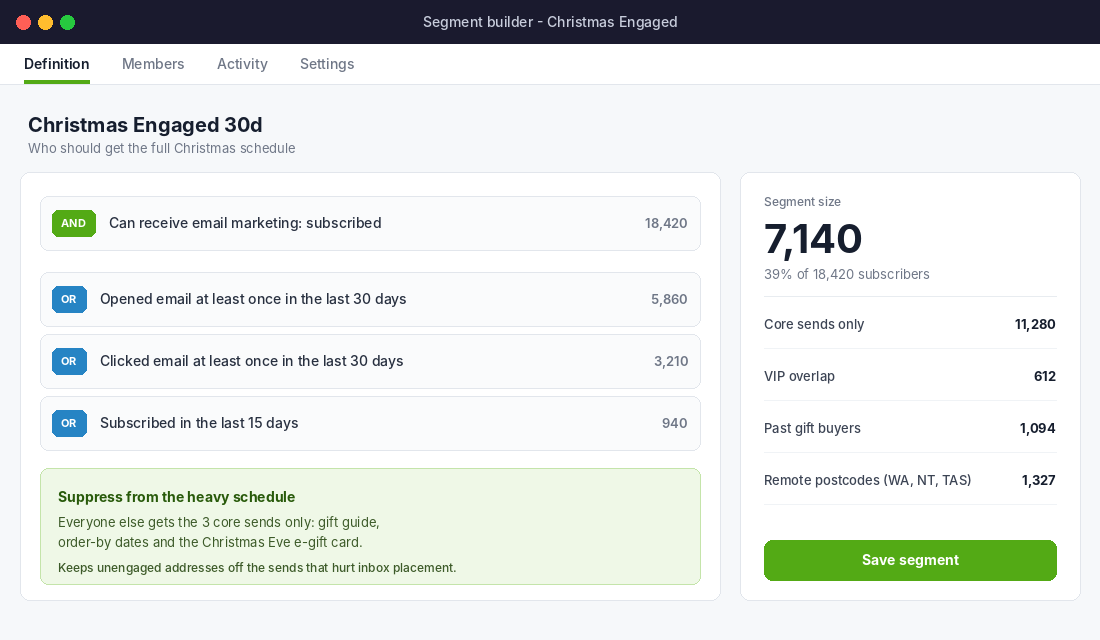Viewport: 1100px width, 640px height.
Task: Toggle the OR badge on Clicked email condition
Action: coord(69,361)
